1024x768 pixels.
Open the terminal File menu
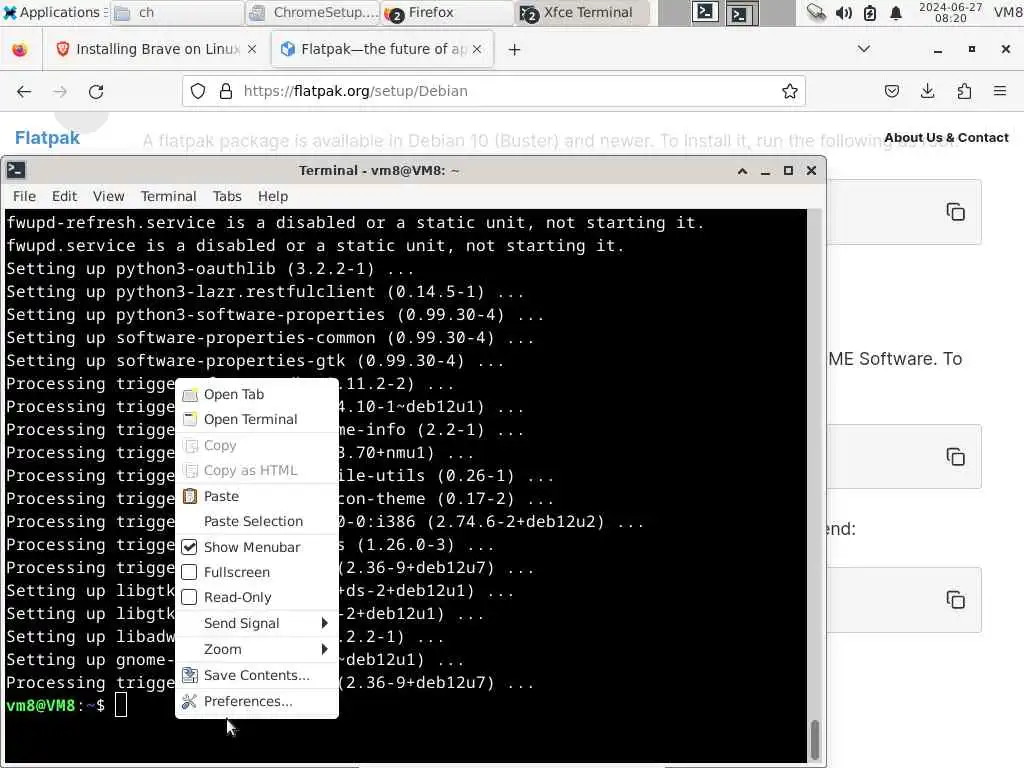click(24, 196)
